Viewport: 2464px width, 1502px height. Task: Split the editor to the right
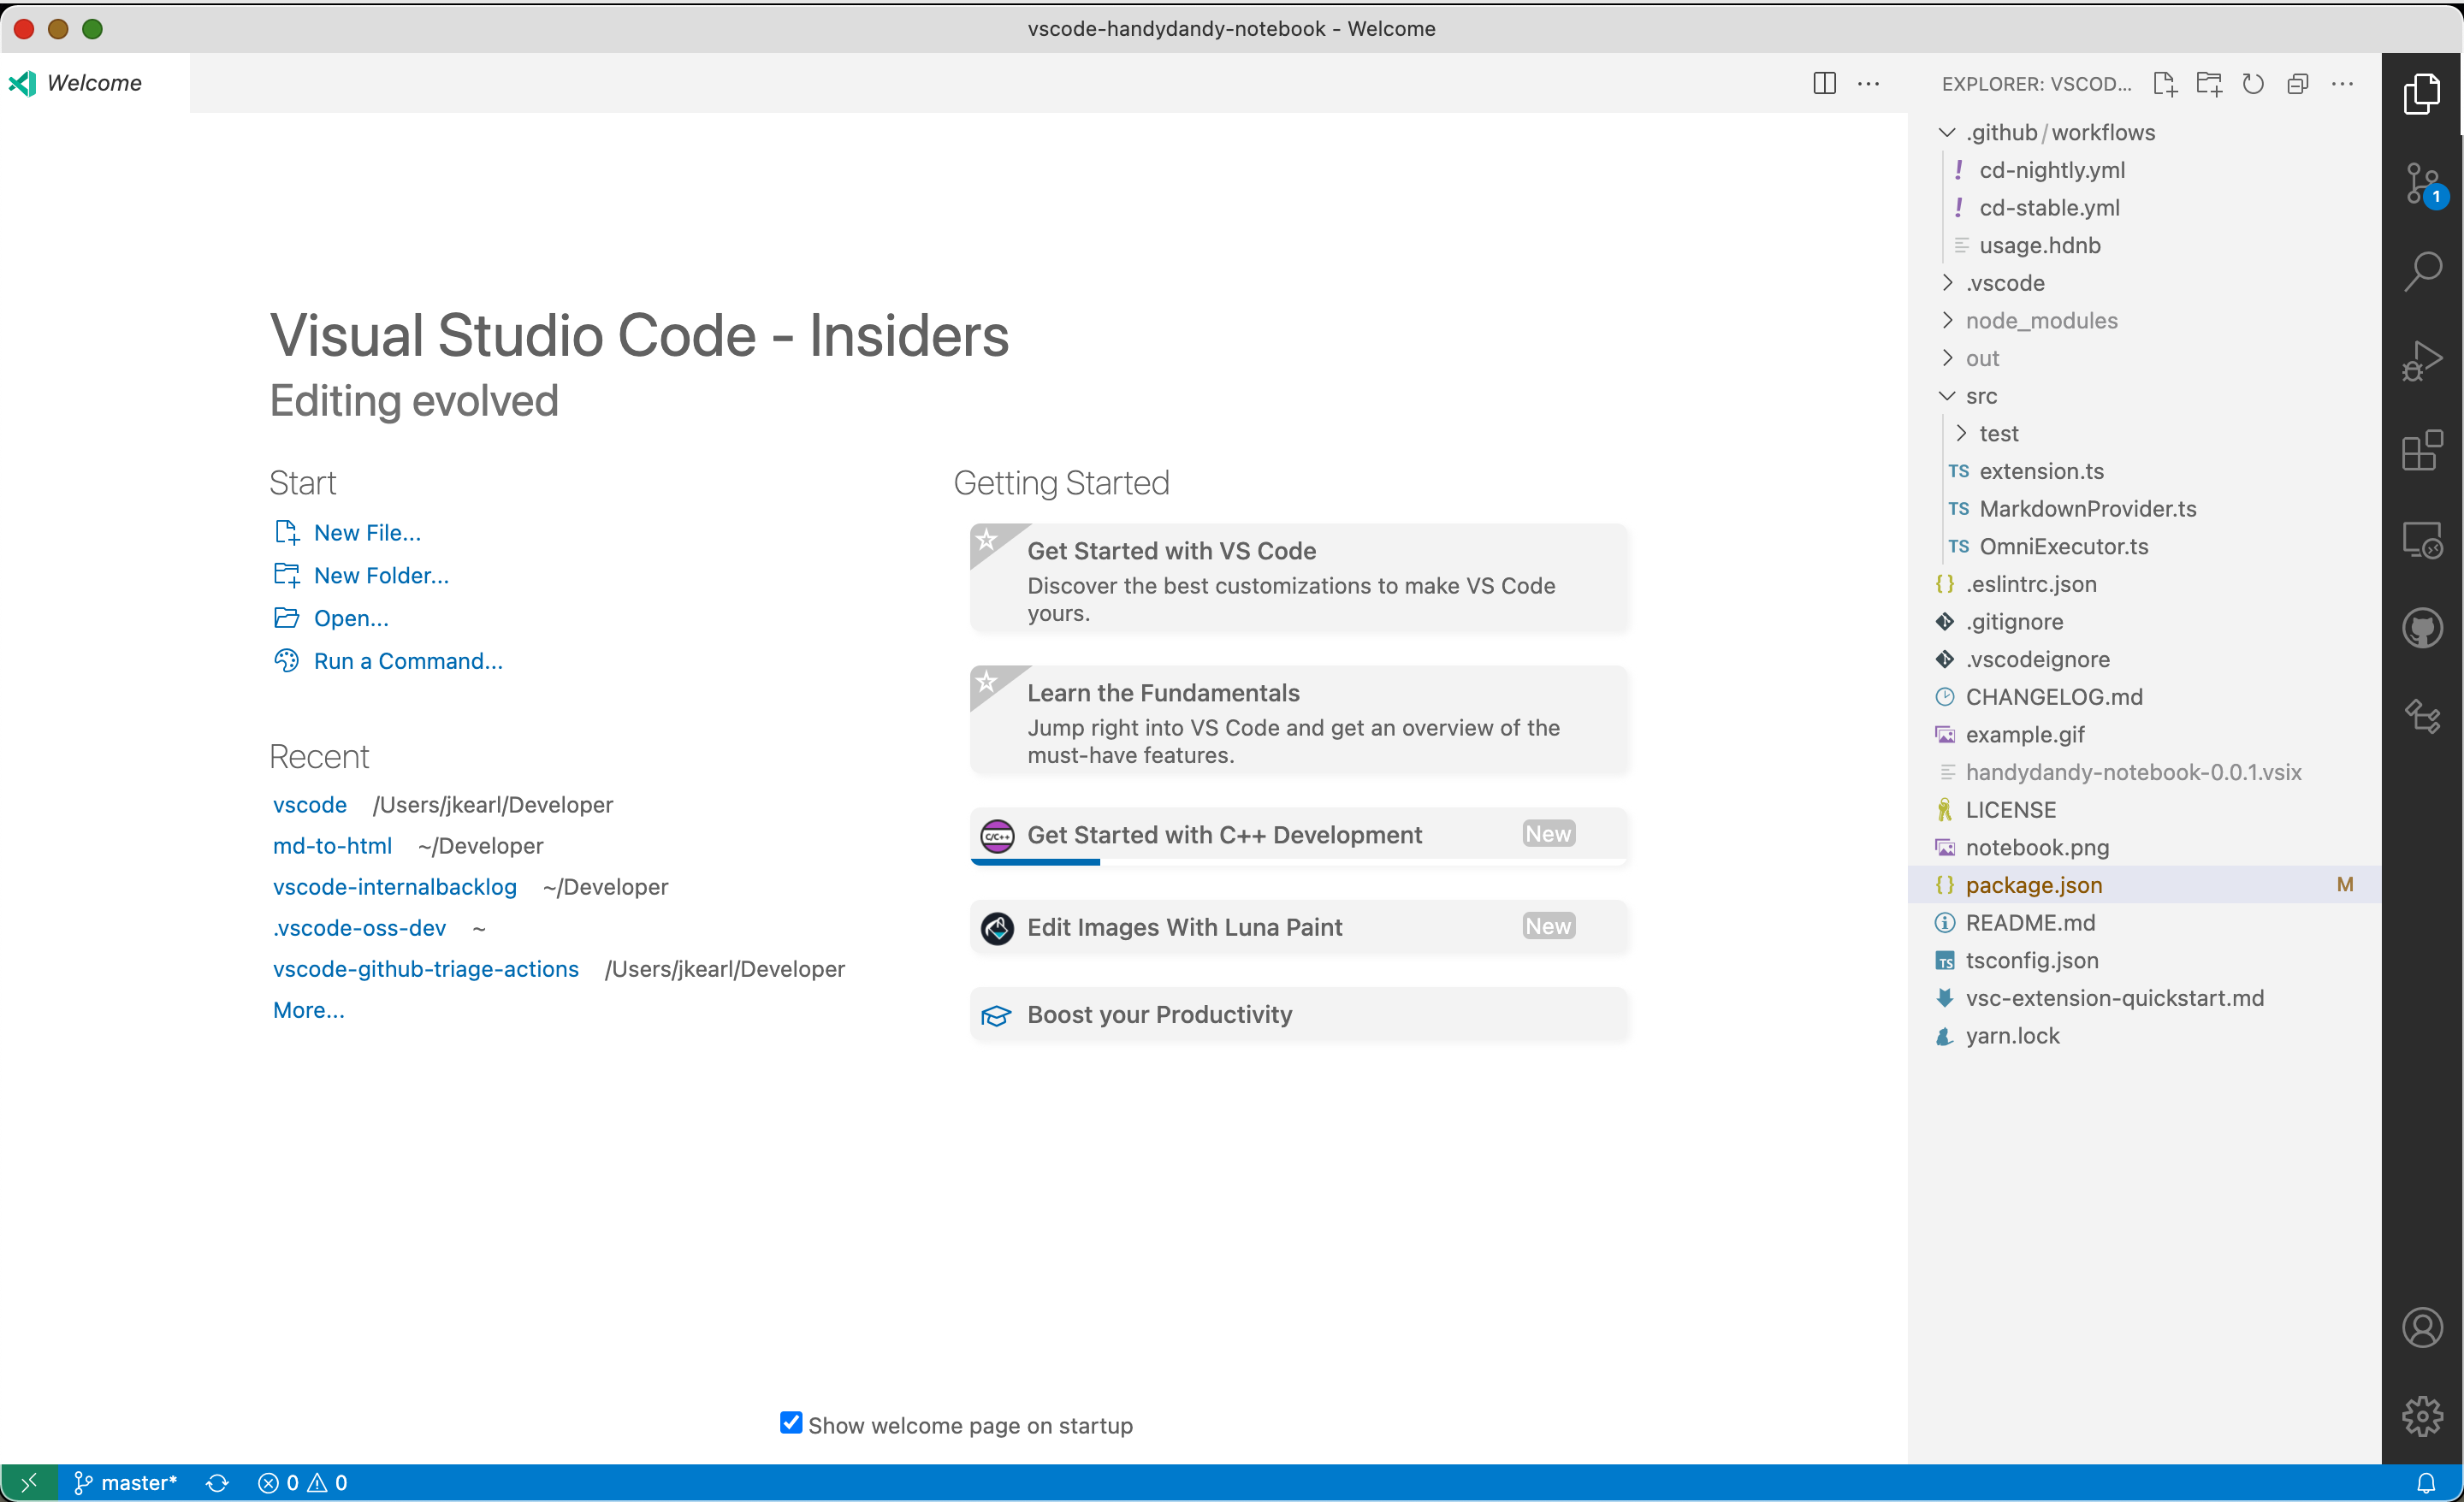(x=1824, y=83)
